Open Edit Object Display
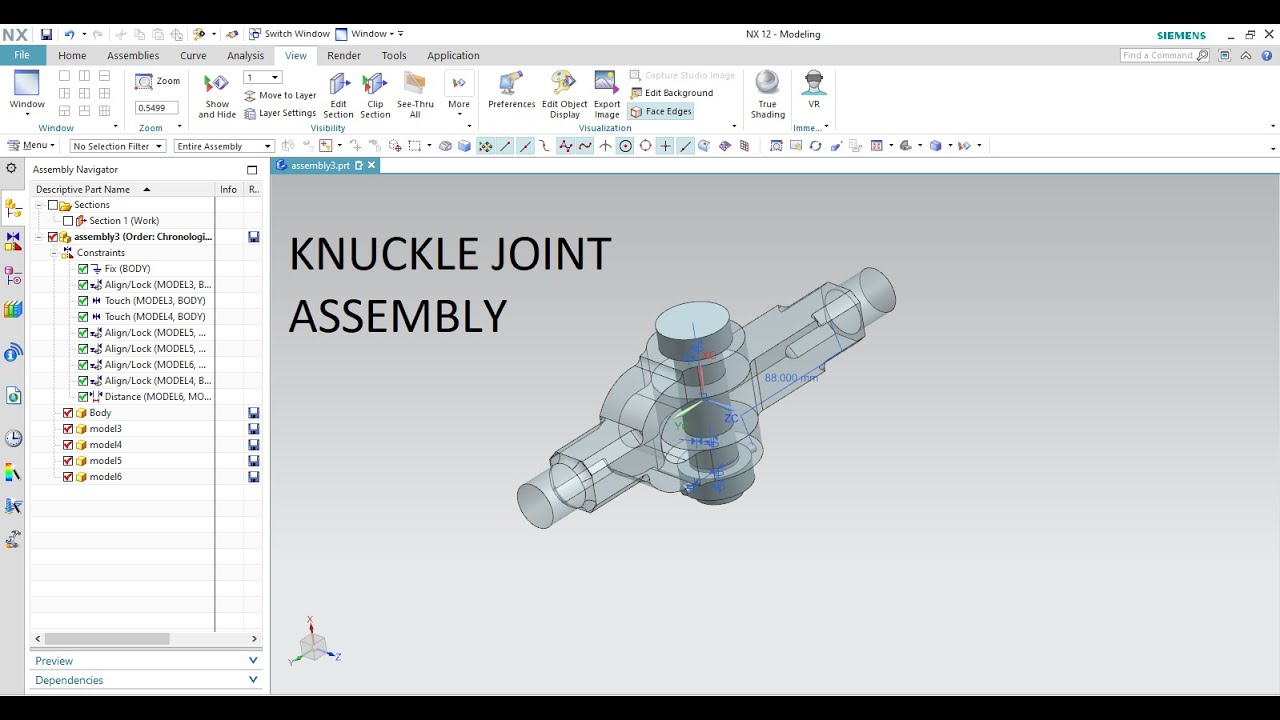The image size is (1280, 720). 565,96
